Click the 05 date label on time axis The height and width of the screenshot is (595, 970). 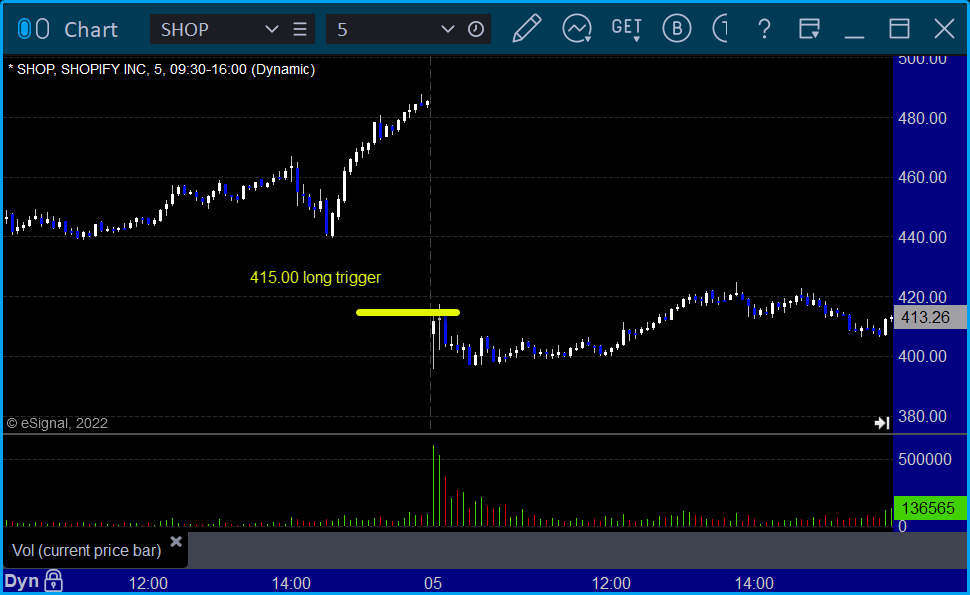point(433,583)
